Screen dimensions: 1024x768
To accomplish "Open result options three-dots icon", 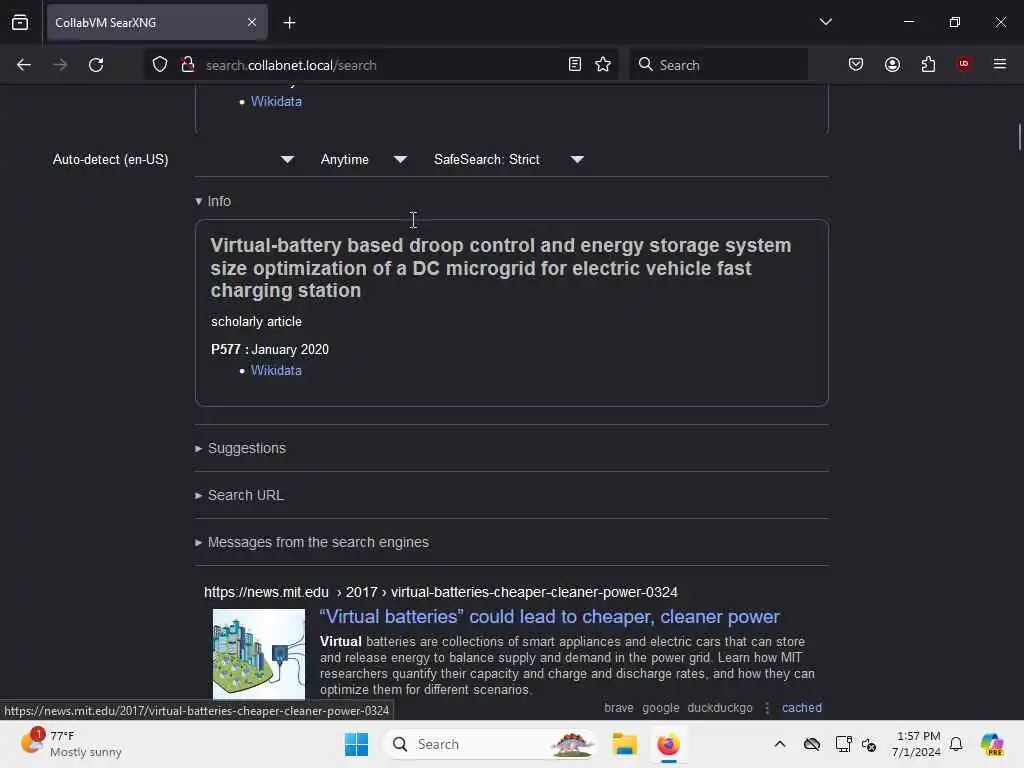I will tap(767, 707).
